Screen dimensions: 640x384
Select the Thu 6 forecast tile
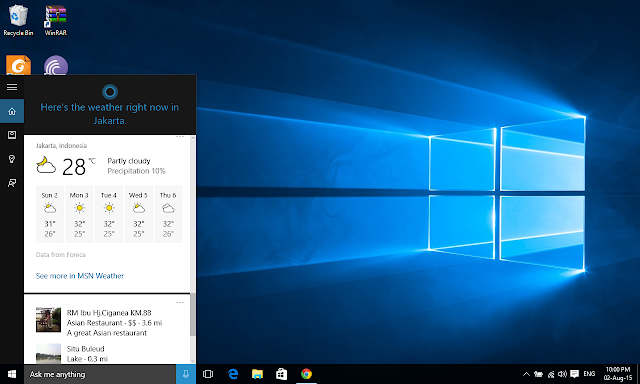(x=168, y=214)
